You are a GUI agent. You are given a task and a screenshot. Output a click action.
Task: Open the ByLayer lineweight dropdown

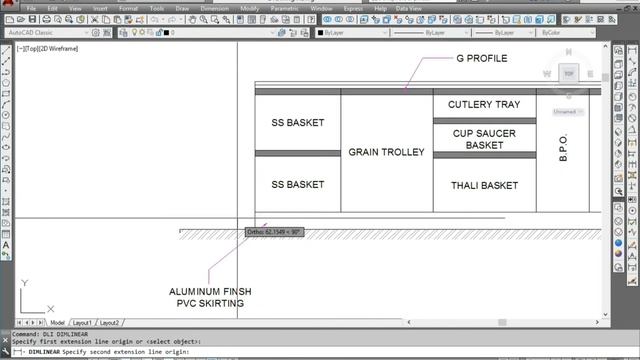point(503,33)
